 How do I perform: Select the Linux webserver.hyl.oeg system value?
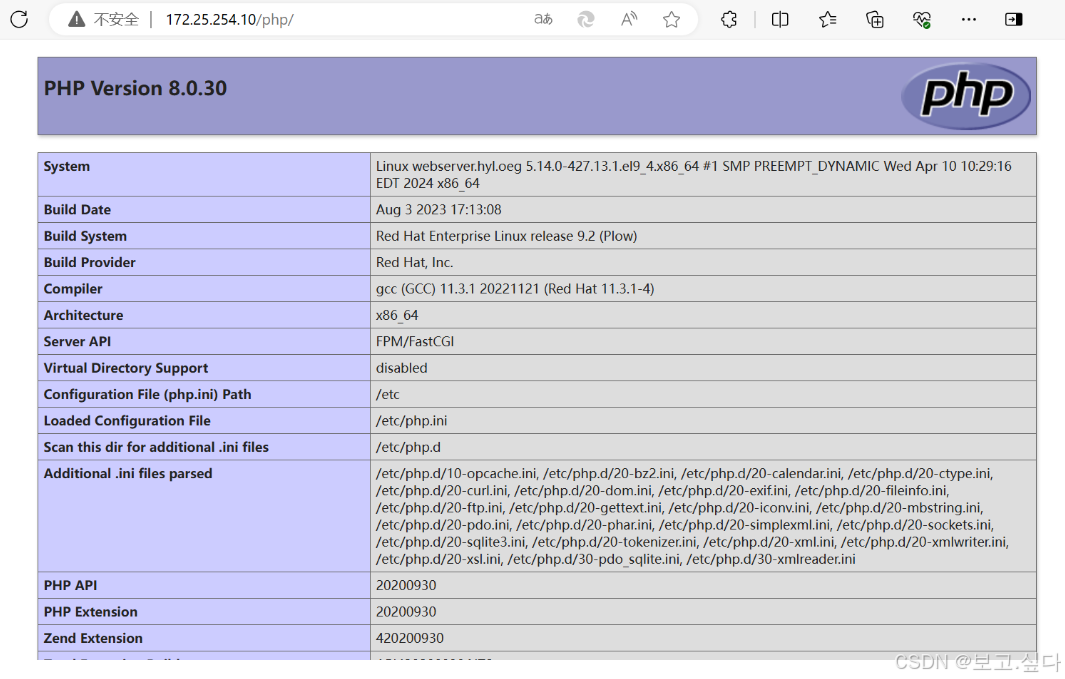coord(693,175)
